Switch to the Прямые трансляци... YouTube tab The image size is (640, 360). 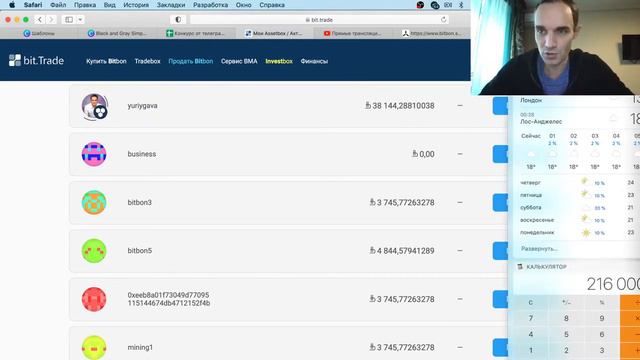coord(353,33)
